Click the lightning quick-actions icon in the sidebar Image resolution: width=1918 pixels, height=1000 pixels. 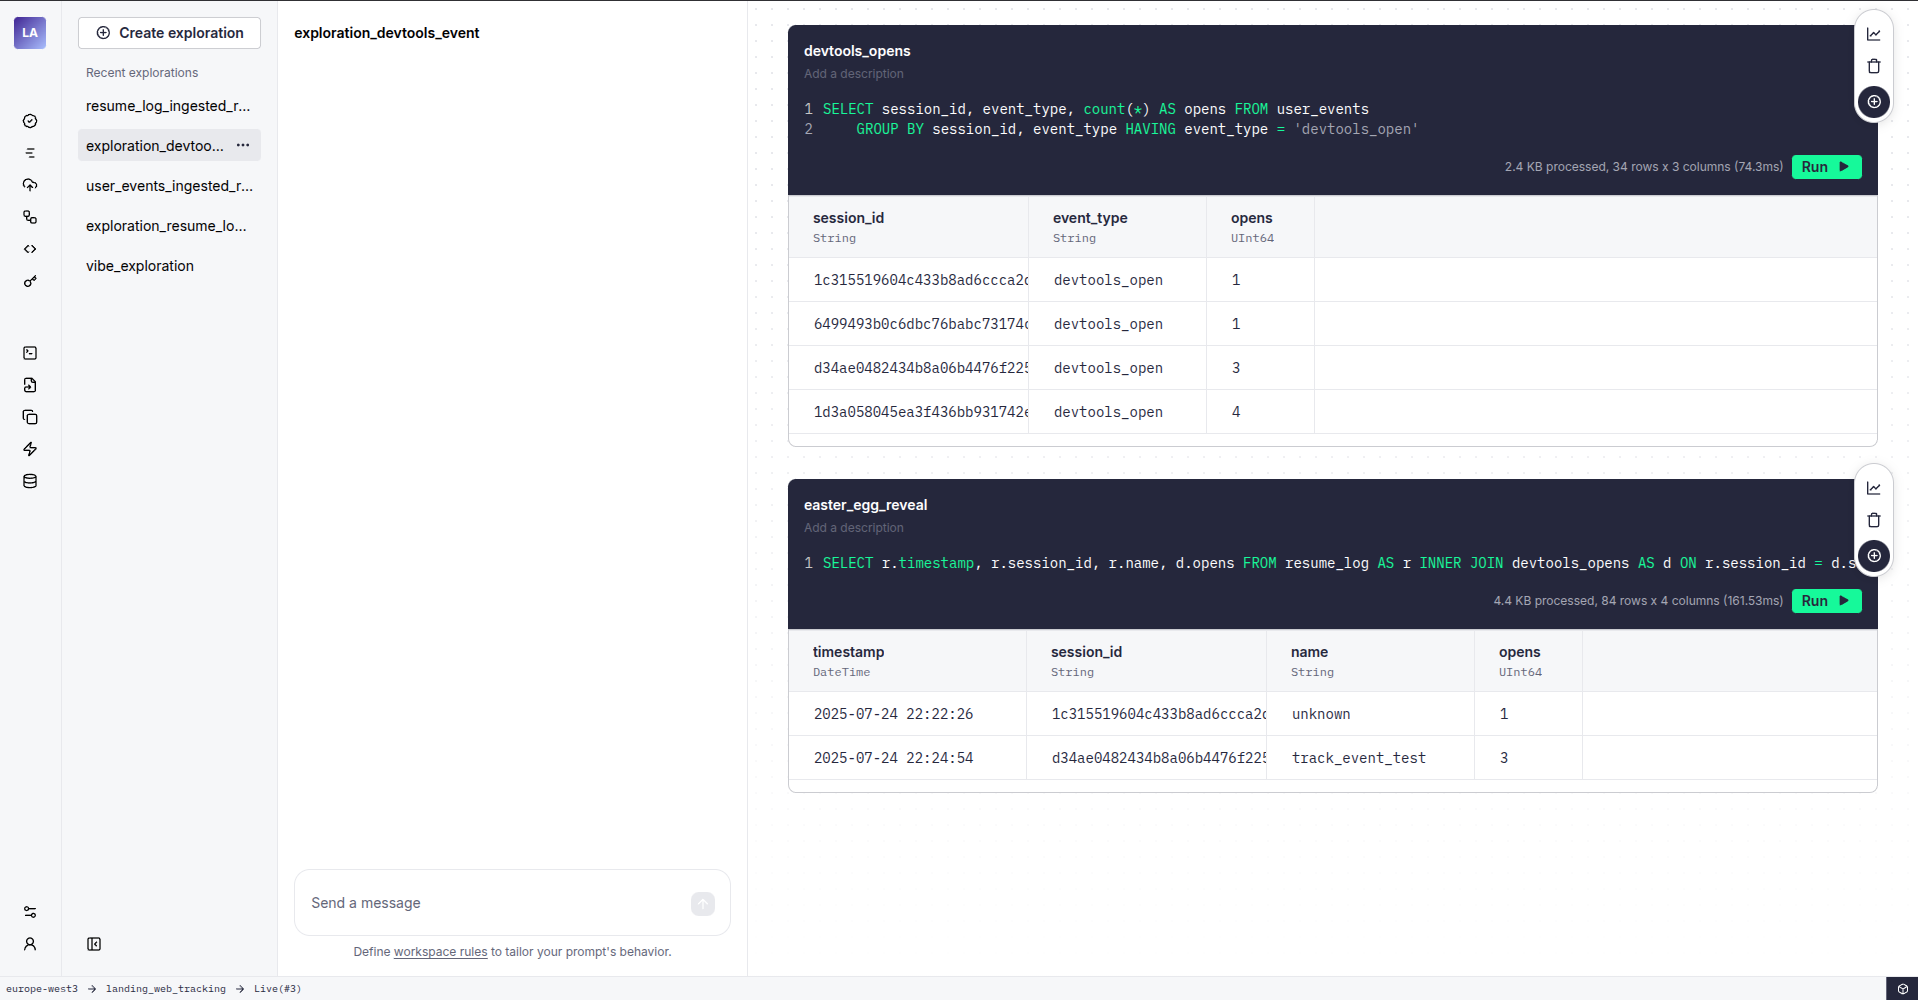[30, 449]
